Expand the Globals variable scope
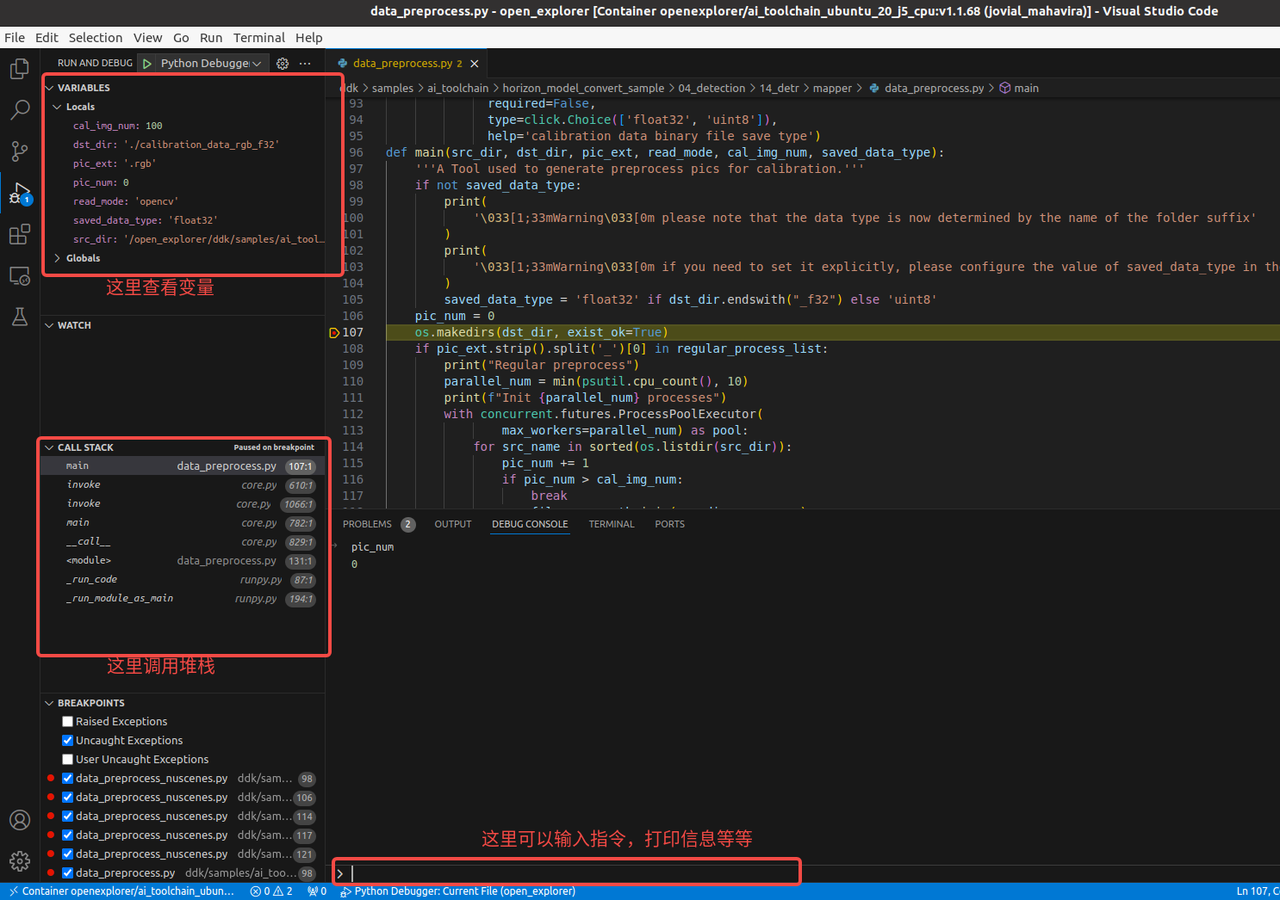Screen dimensions: 1280x900 click(x=83, y=258)
